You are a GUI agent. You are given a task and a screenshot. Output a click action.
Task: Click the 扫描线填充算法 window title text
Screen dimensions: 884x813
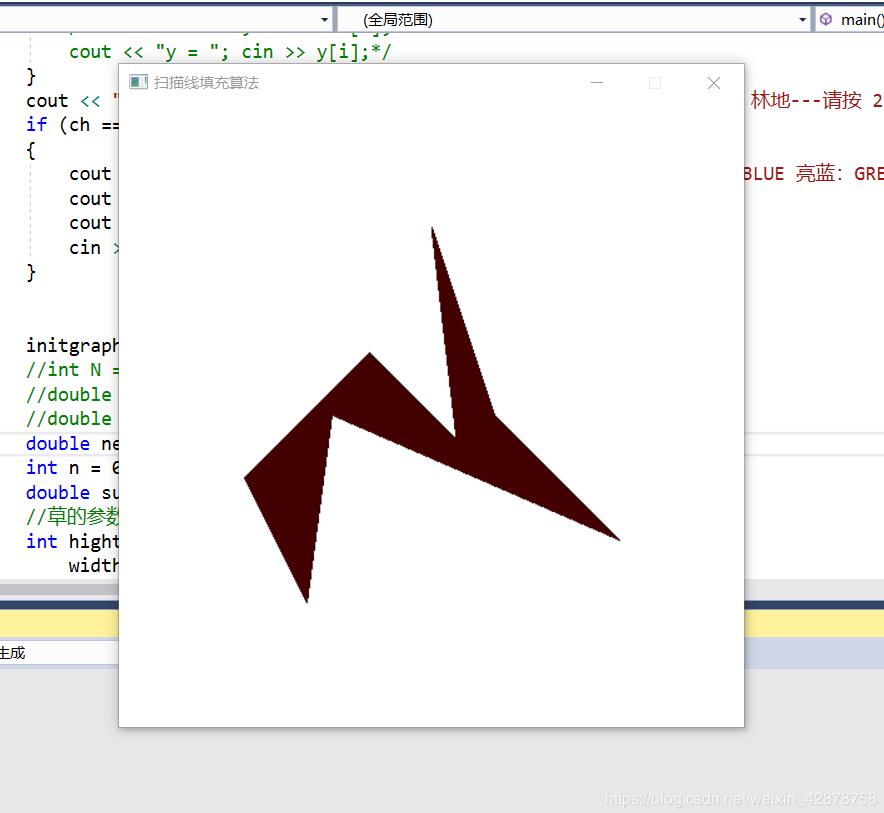pos(206,83)
